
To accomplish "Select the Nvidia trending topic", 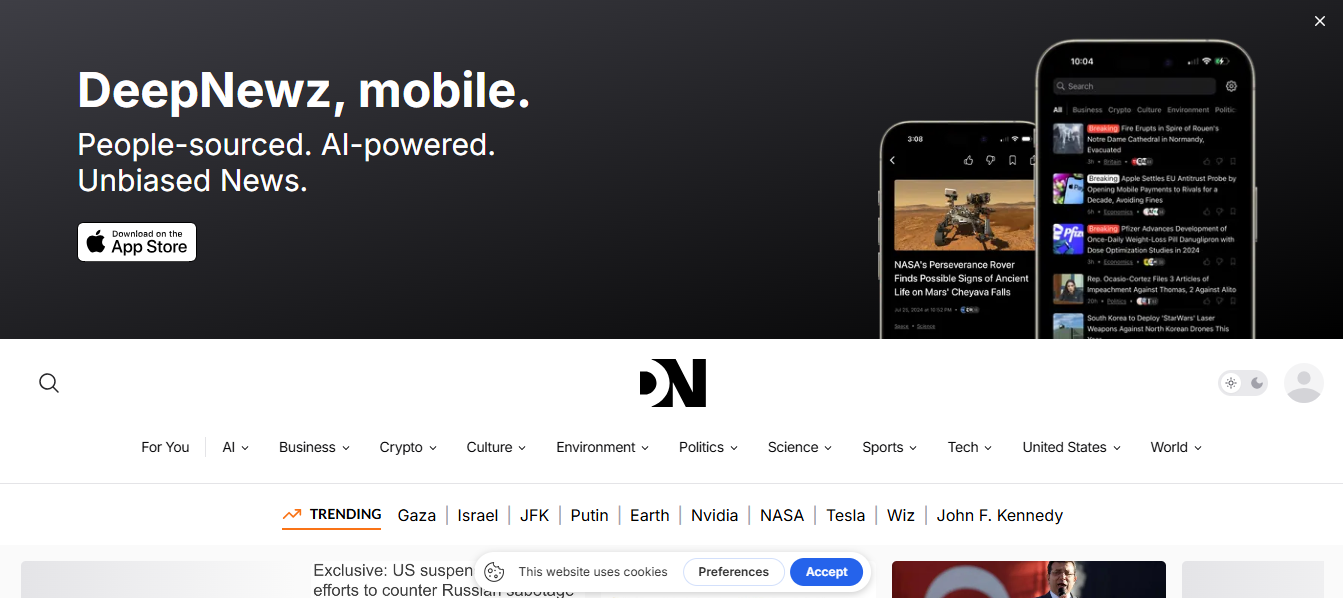I will [x=714, y=515].
